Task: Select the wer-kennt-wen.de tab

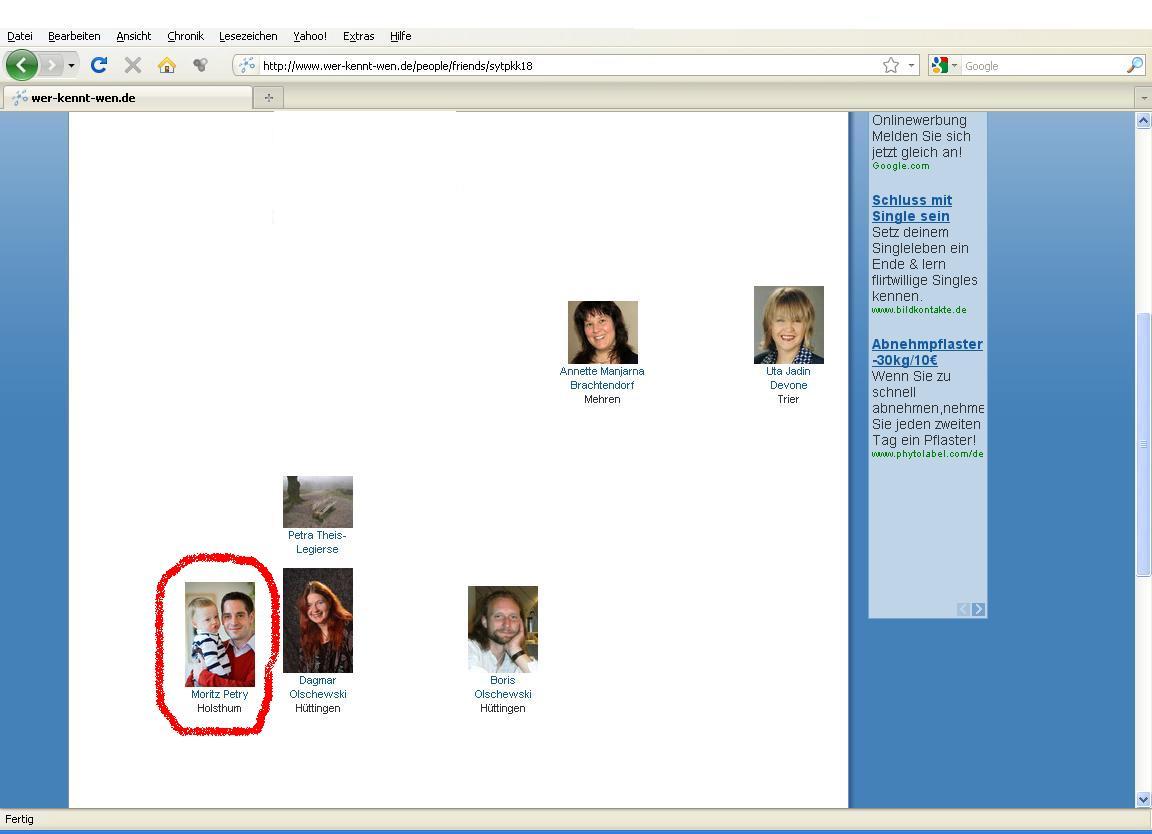Action: click(128, 98)
